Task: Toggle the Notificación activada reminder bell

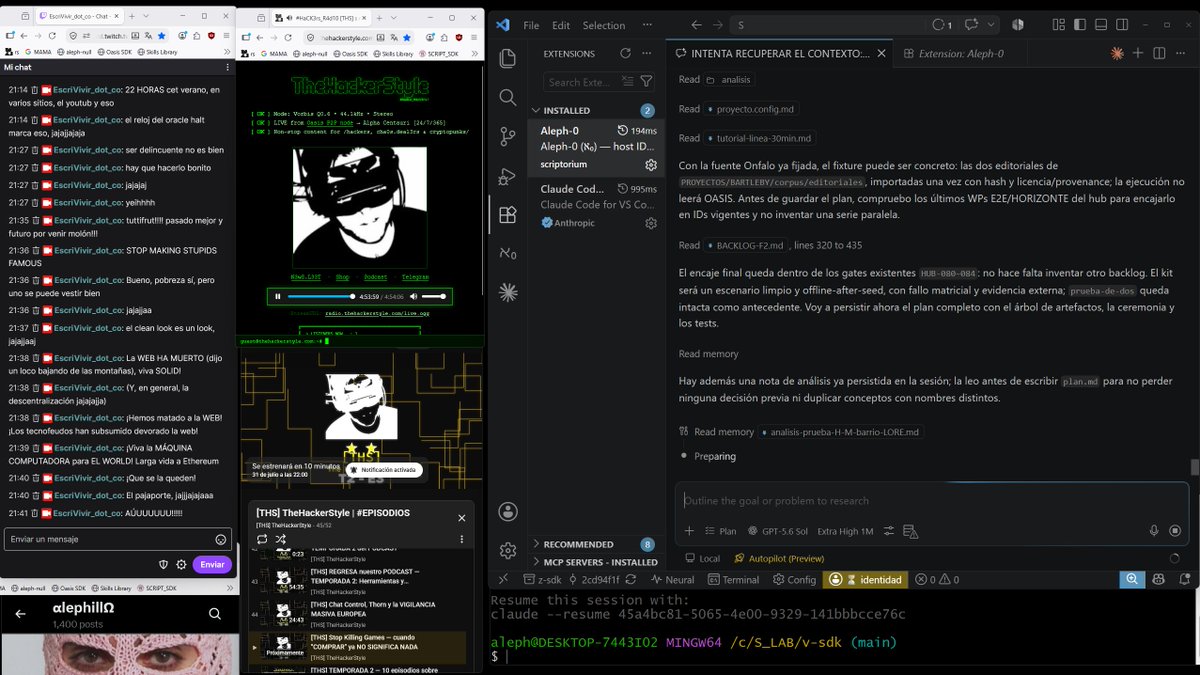Action: [x=385, y=469]
